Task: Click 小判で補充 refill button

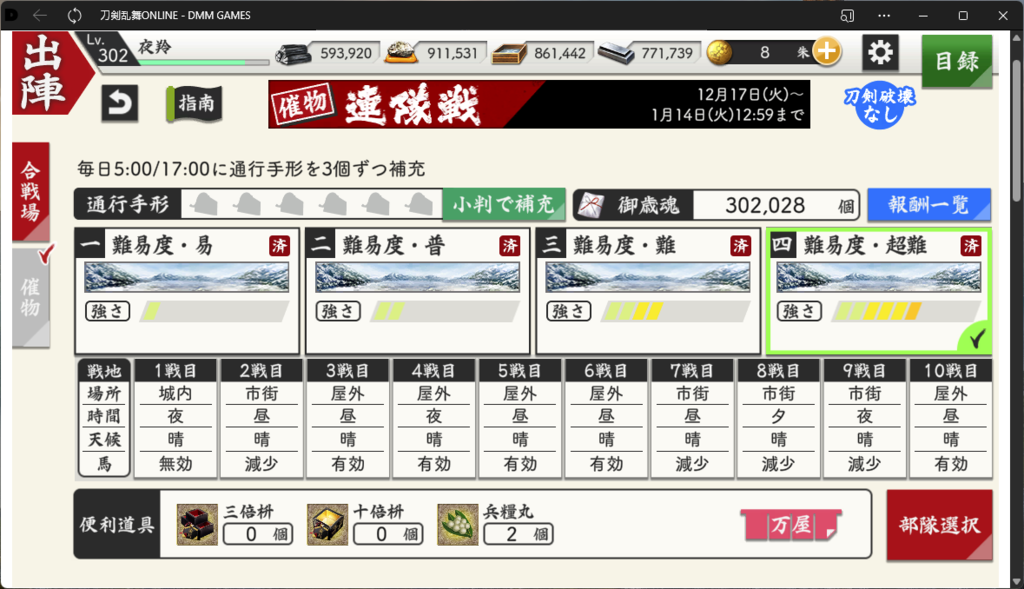Action: click(504, 205)
